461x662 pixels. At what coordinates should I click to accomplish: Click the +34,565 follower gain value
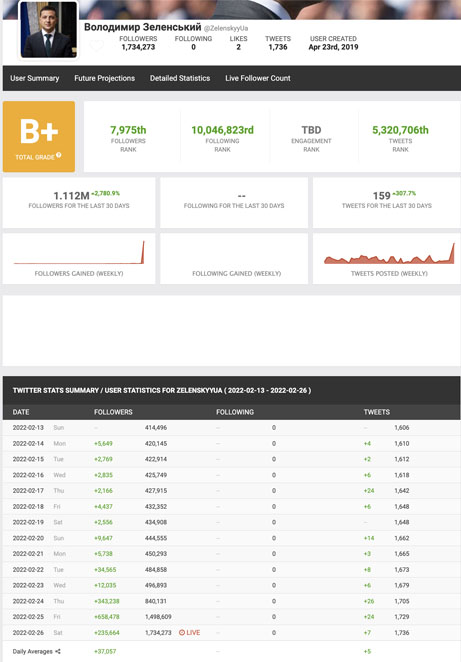[x=105, y=570]
